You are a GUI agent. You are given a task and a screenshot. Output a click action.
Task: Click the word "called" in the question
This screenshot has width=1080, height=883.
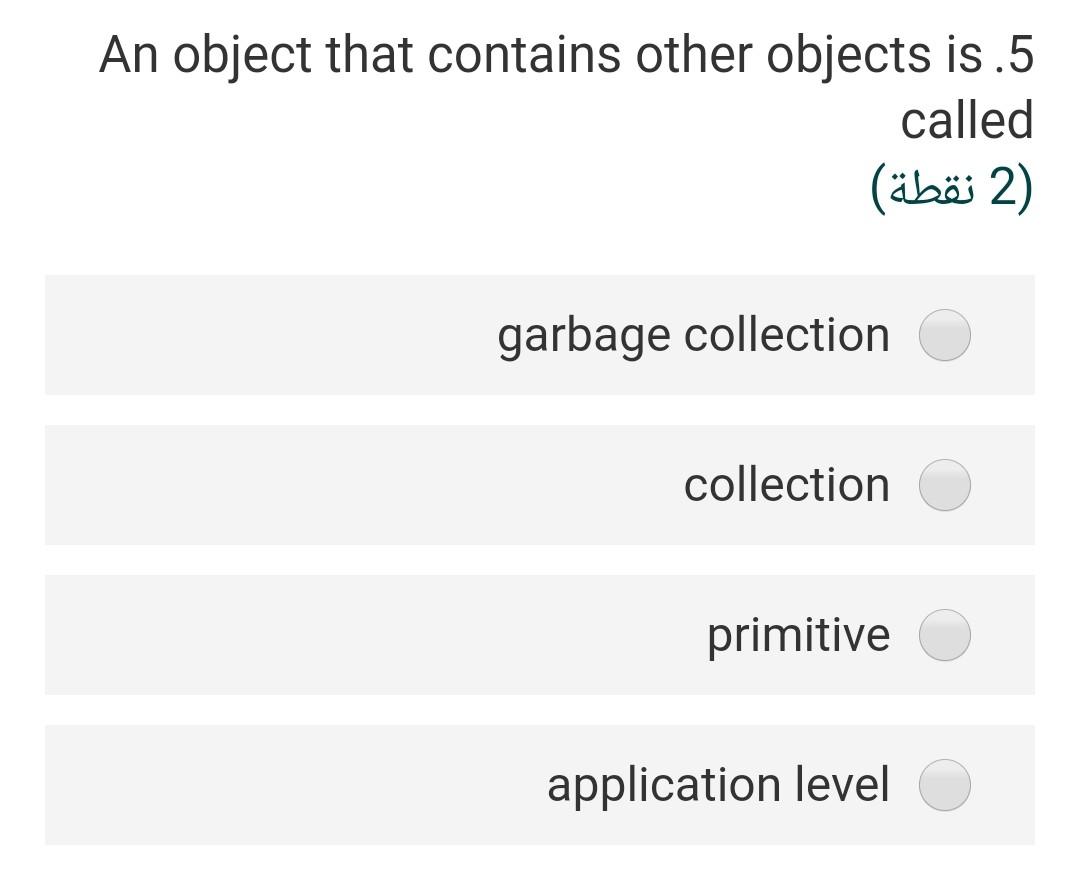pyautogui.click(x=969, y=120)
